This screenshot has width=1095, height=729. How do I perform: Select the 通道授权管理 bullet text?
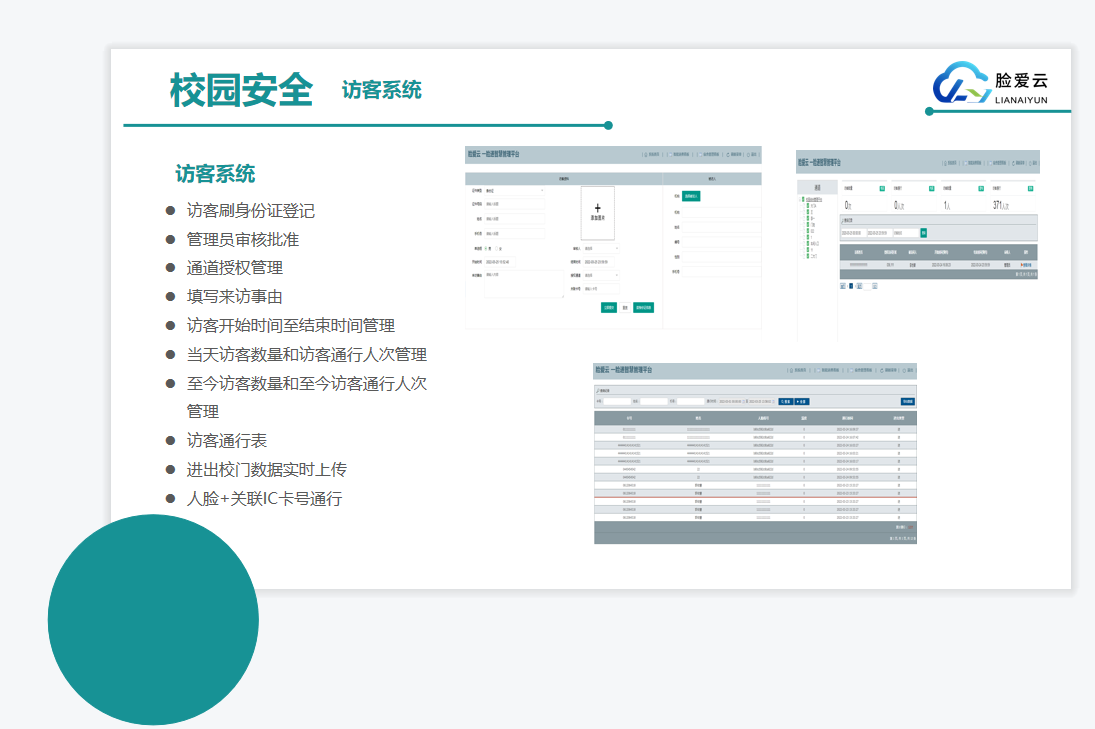click(235, 268)
